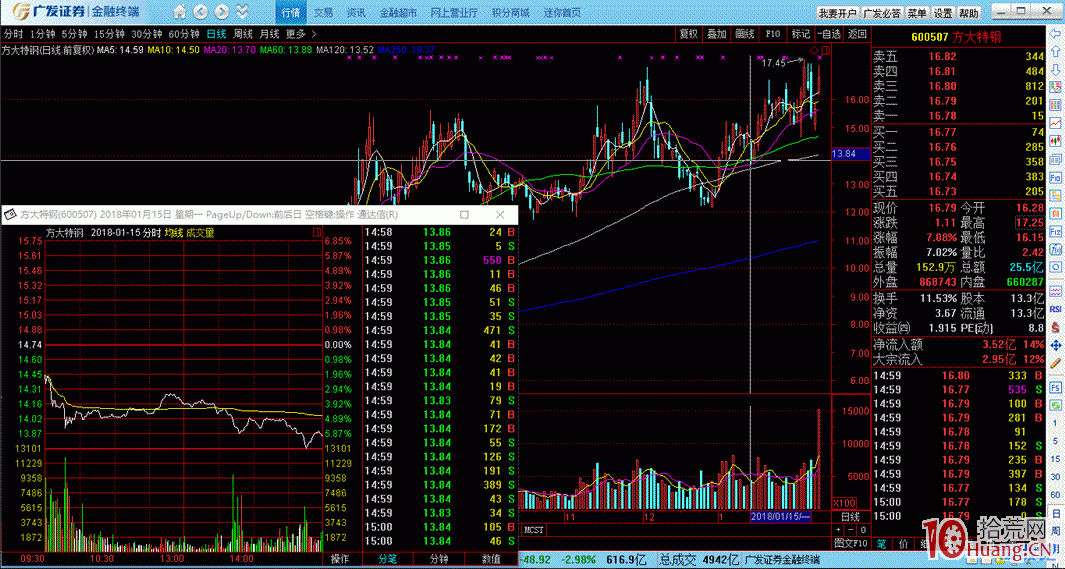This screenshot has width=1065, height=569.
Task: Remove stock via -自选 button
Action: (x=829, y=33)
